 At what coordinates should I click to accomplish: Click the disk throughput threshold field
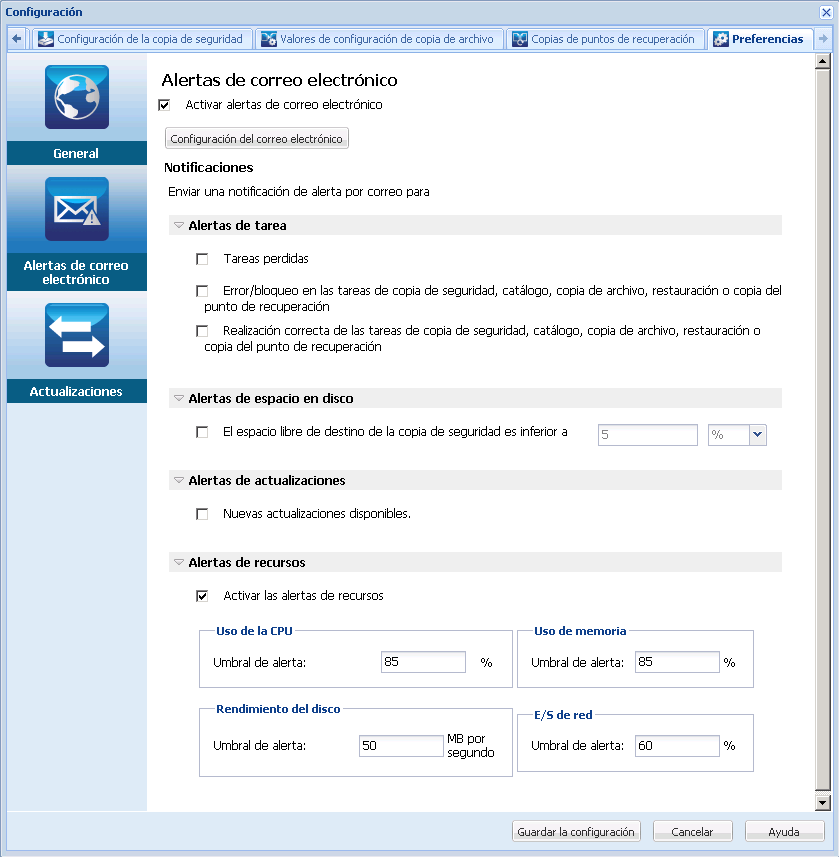coord(401,746)
